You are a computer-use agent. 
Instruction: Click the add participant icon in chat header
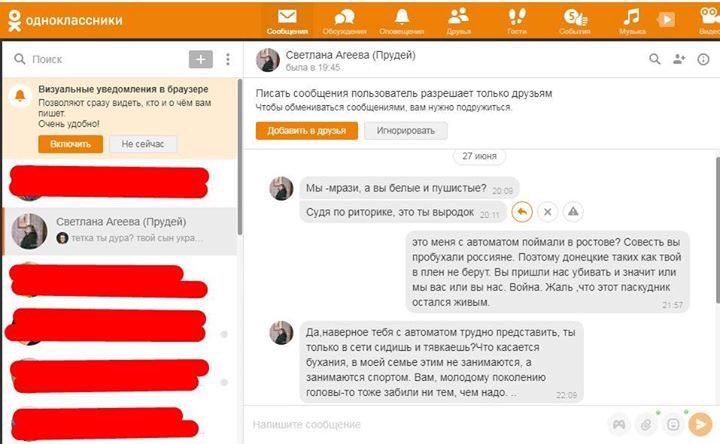pyautogui.click(x=680, y=59)
